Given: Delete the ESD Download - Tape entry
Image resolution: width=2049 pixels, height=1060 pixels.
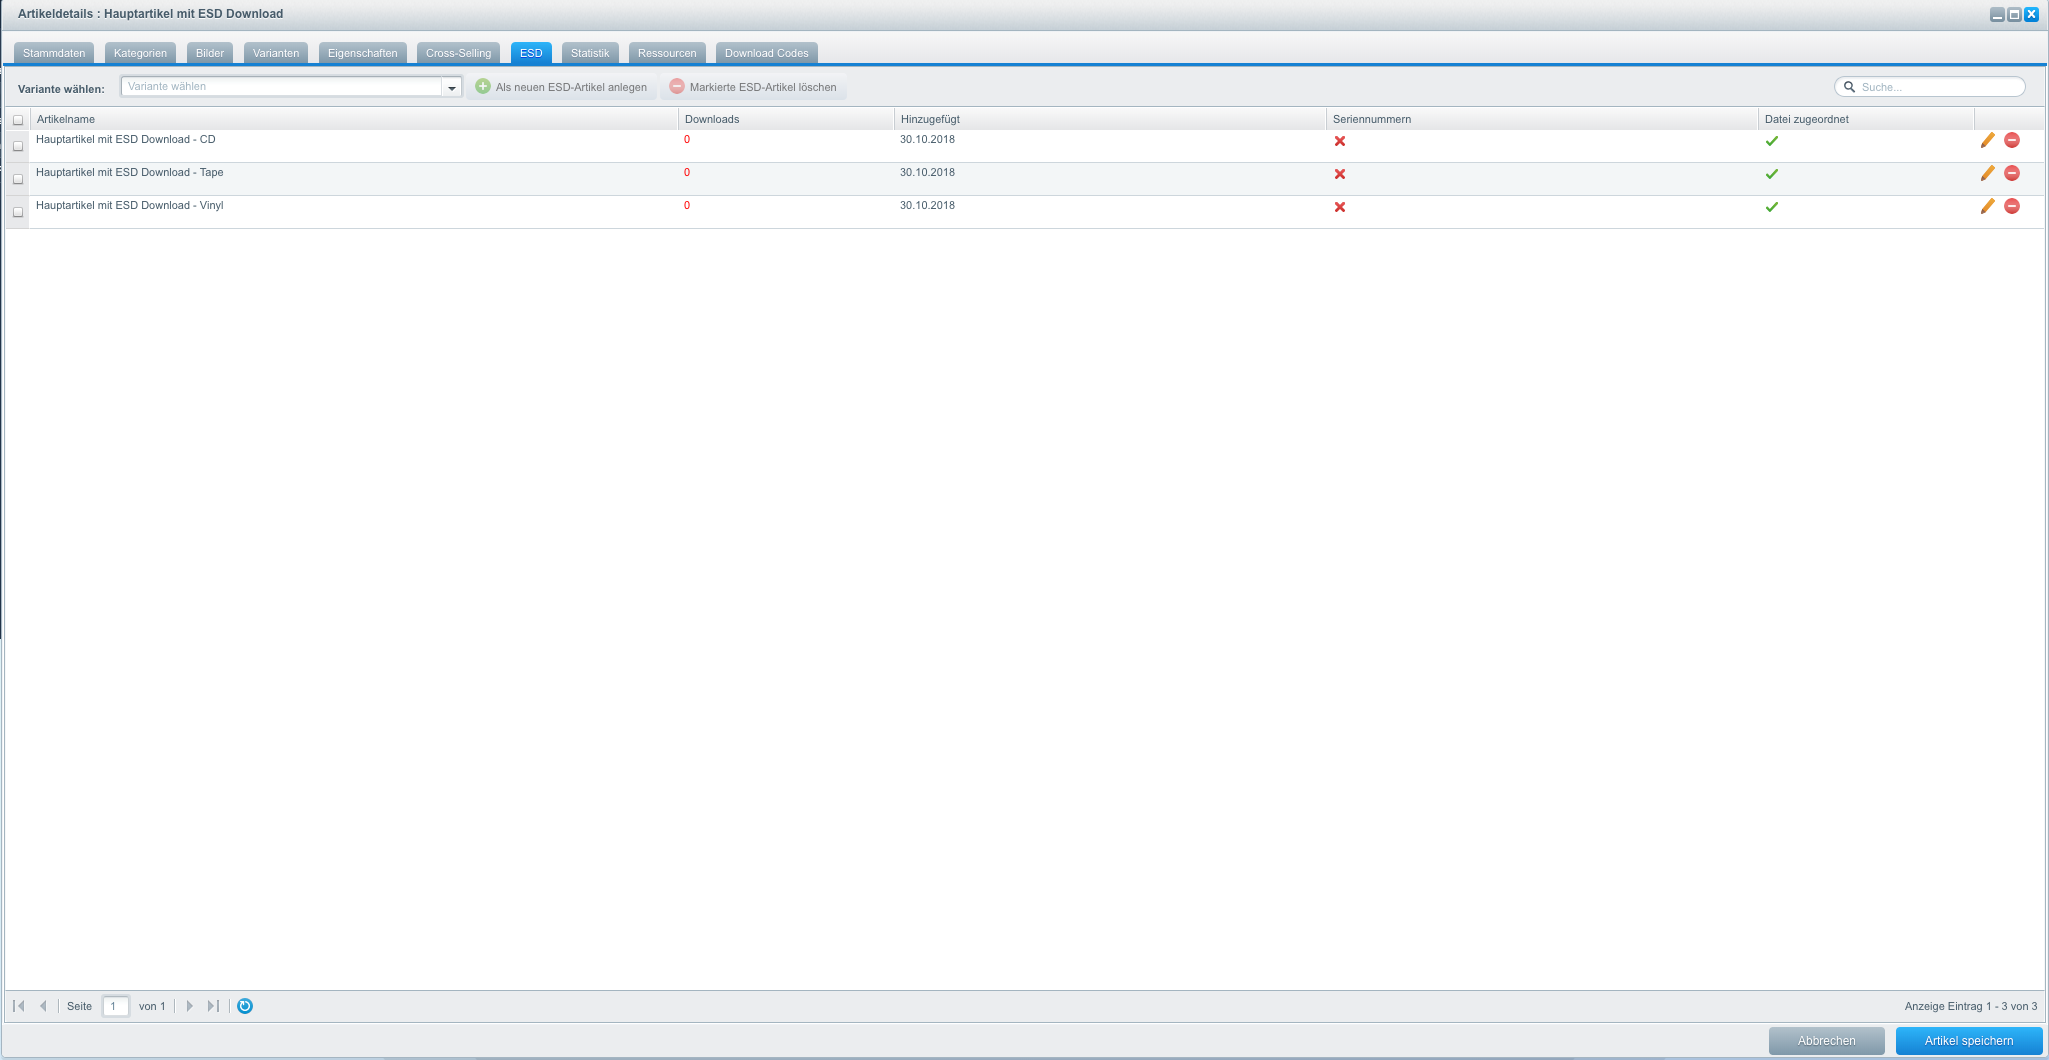Looking at the screenshot, I should [2012, 173].
